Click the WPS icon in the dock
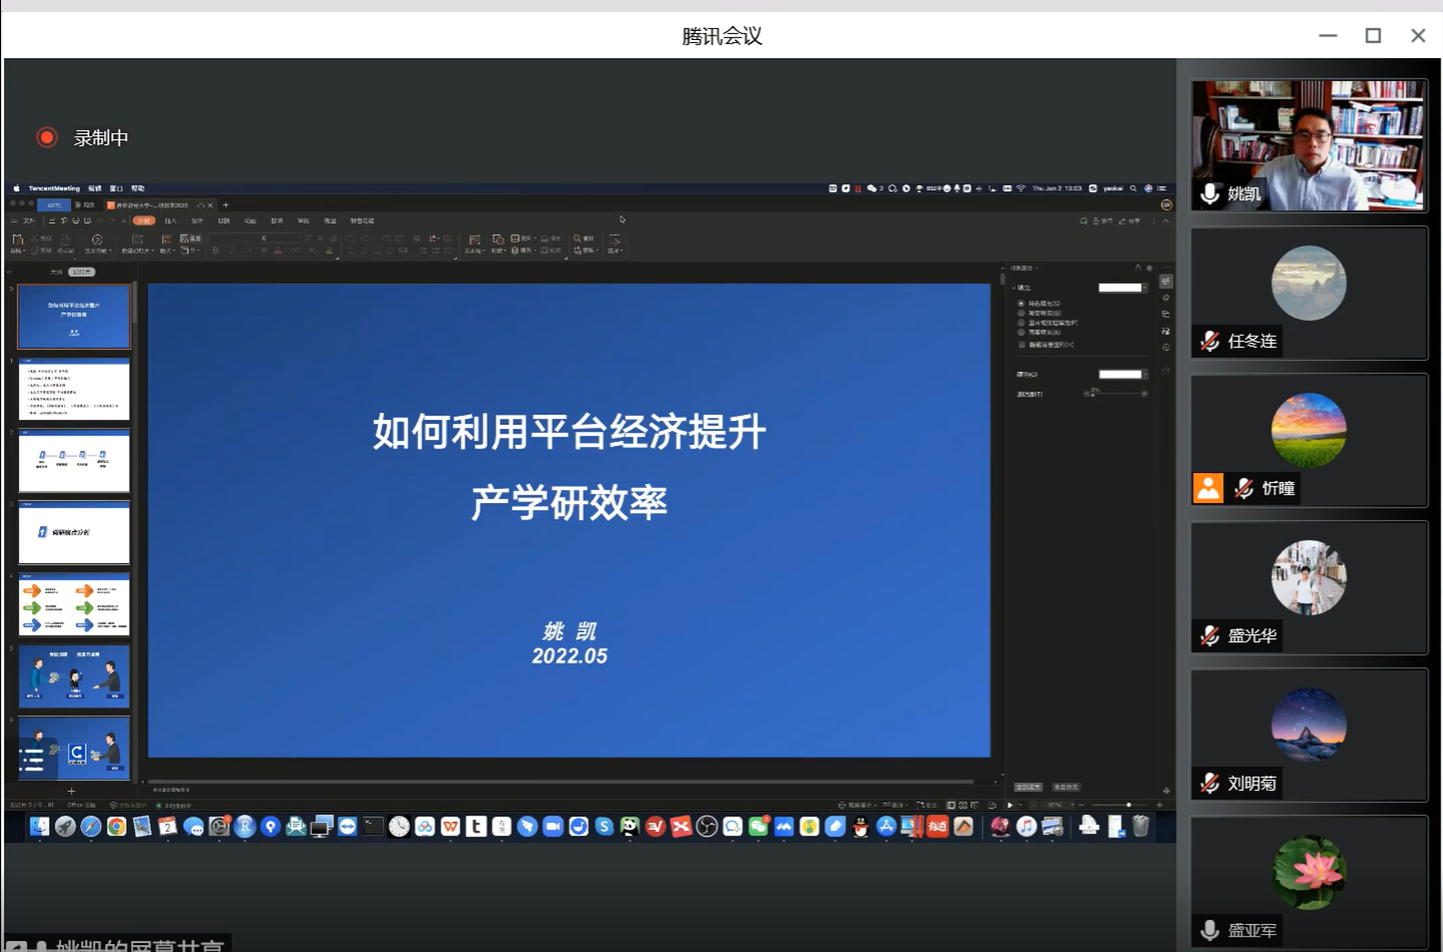The height and width of the screenshot is (952, 1443). coord(450,826)
